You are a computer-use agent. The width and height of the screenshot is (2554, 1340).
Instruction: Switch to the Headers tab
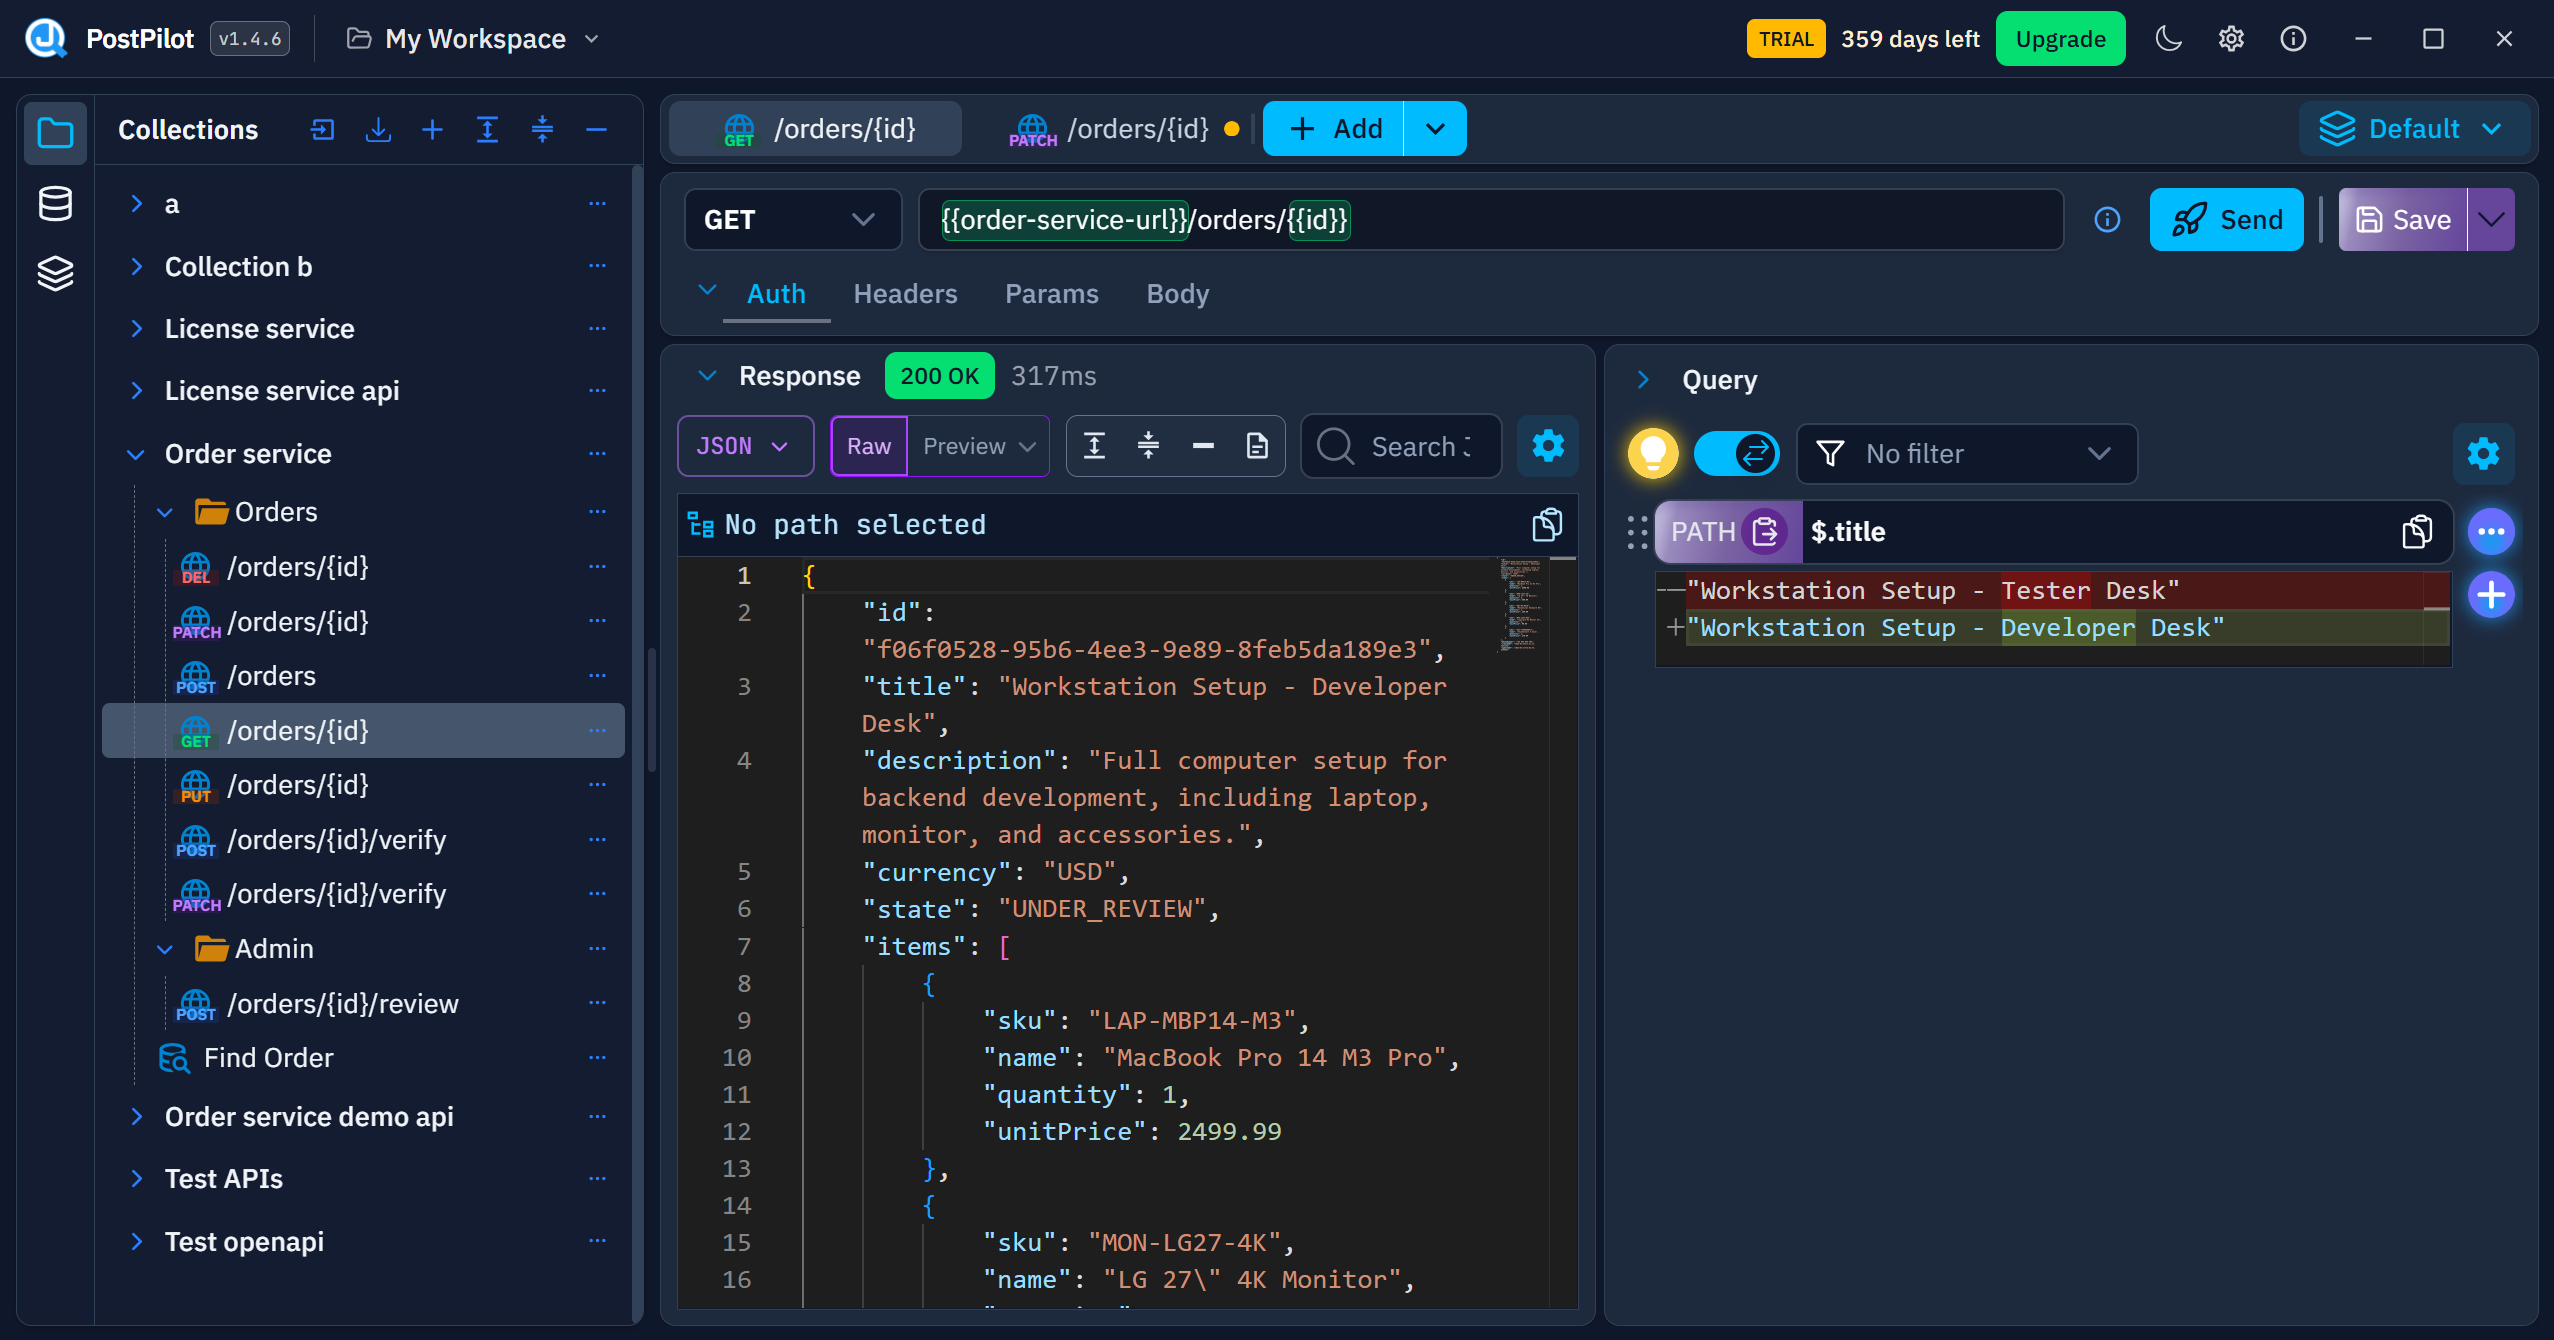(905, 294)
